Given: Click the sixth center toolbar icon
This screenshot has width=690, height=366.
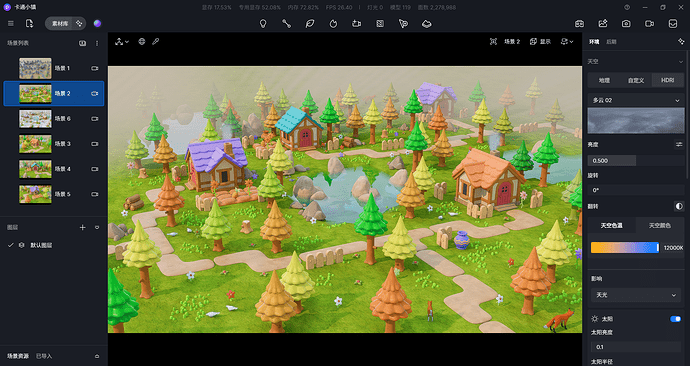Looking at the screenshot, I should coord(380,24).
